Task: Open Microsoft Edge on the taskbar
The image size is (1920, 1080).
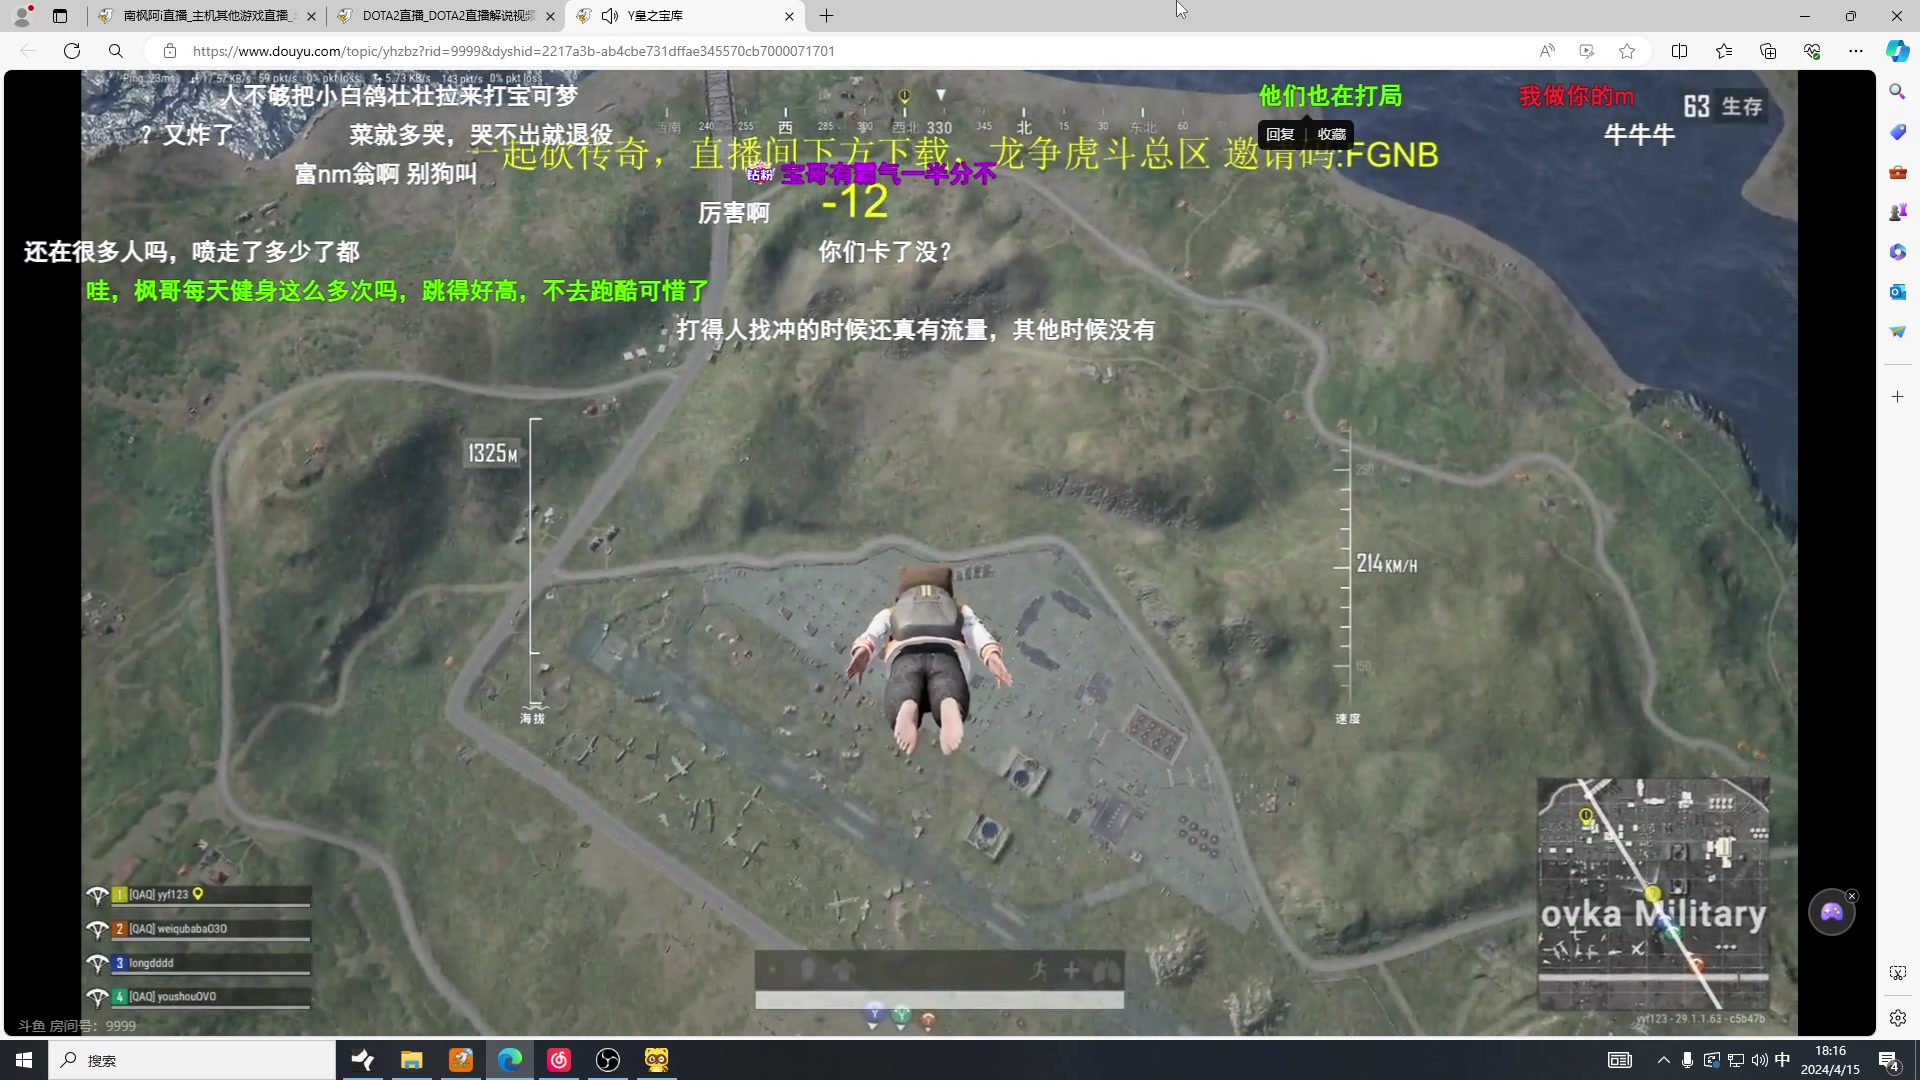Action: pos(510,1060)
